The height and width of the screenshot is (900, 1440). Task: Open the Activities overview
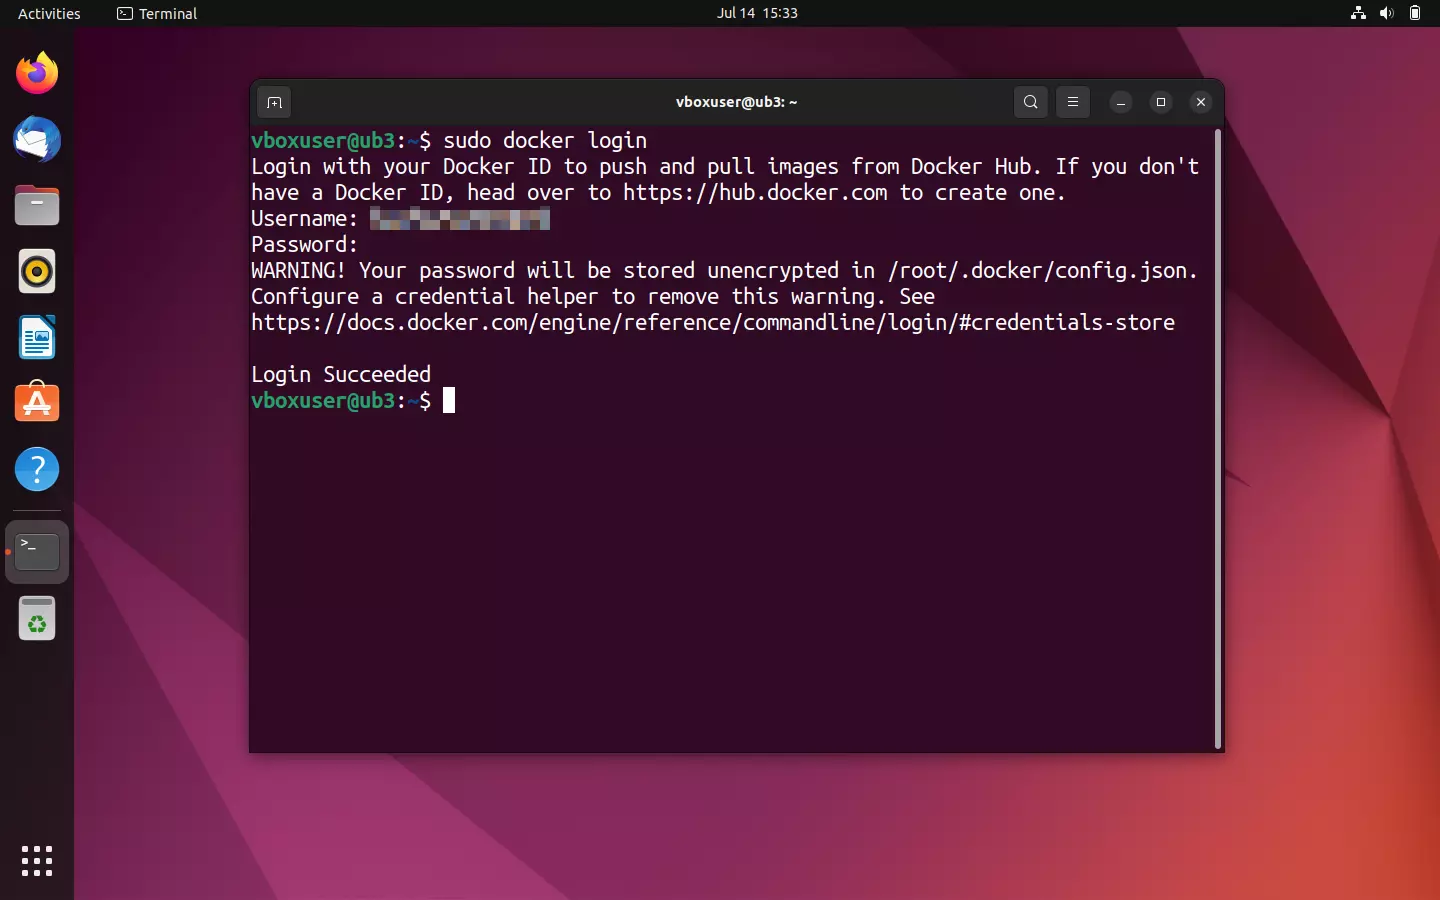pyautogui.click(x=48, y=13)
